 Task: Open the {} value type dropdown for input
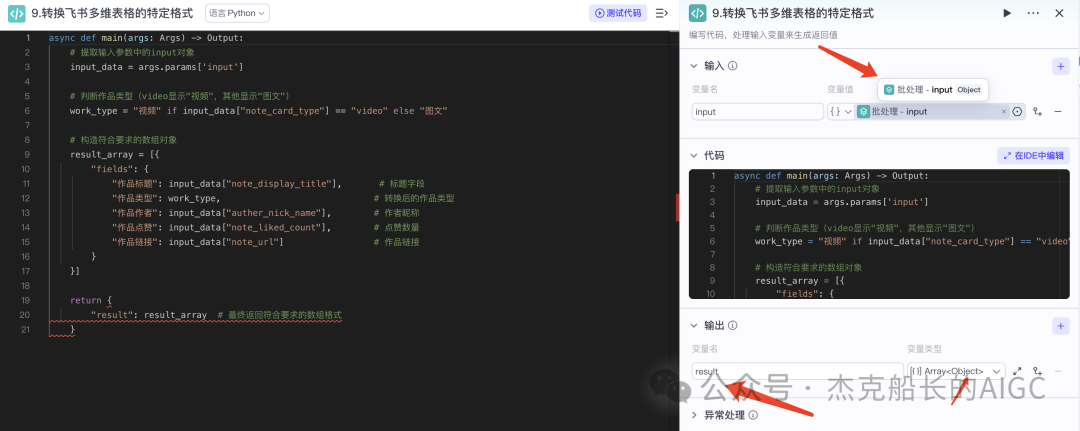click(840, 112)
